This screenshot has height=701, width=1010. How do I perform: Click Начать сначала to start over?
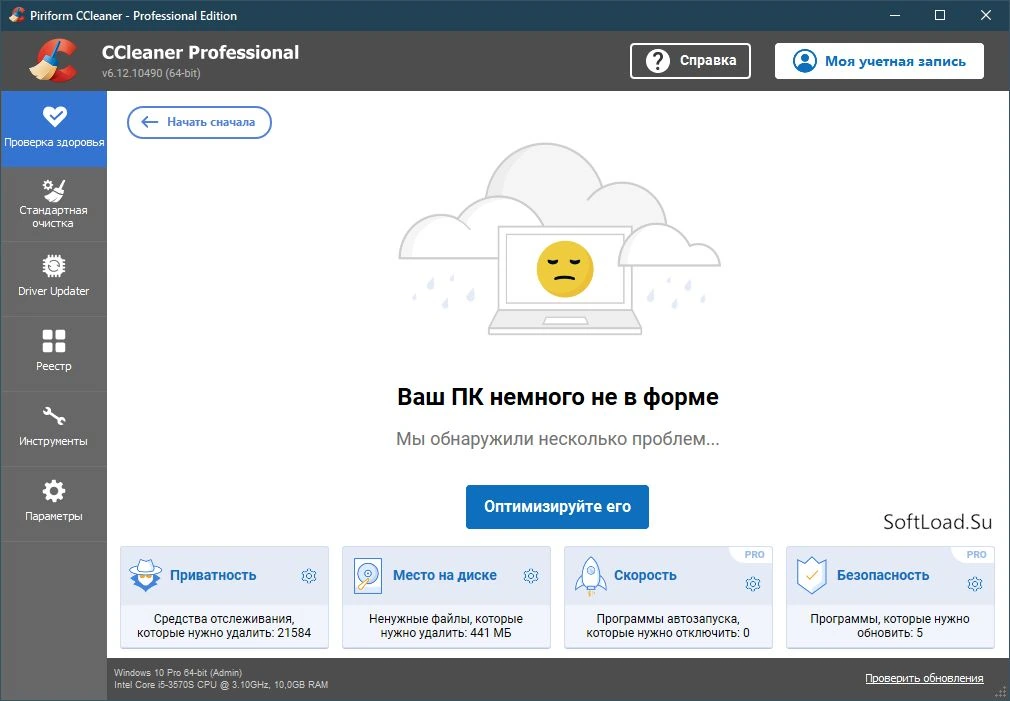[x=199, y=122]
